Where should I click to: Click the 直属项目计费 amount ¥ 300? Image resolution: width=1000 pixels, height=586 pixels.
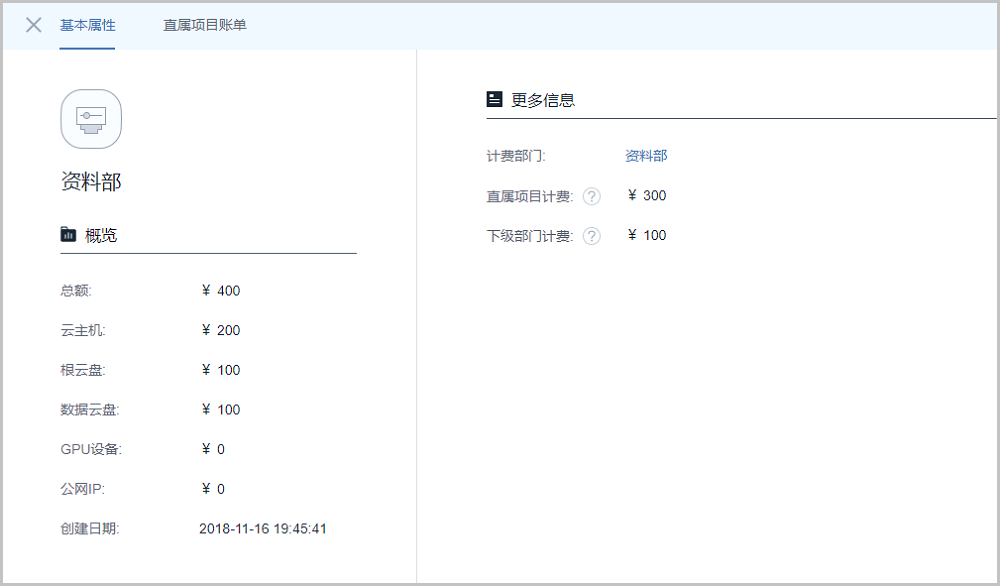(x=647, y=195)
